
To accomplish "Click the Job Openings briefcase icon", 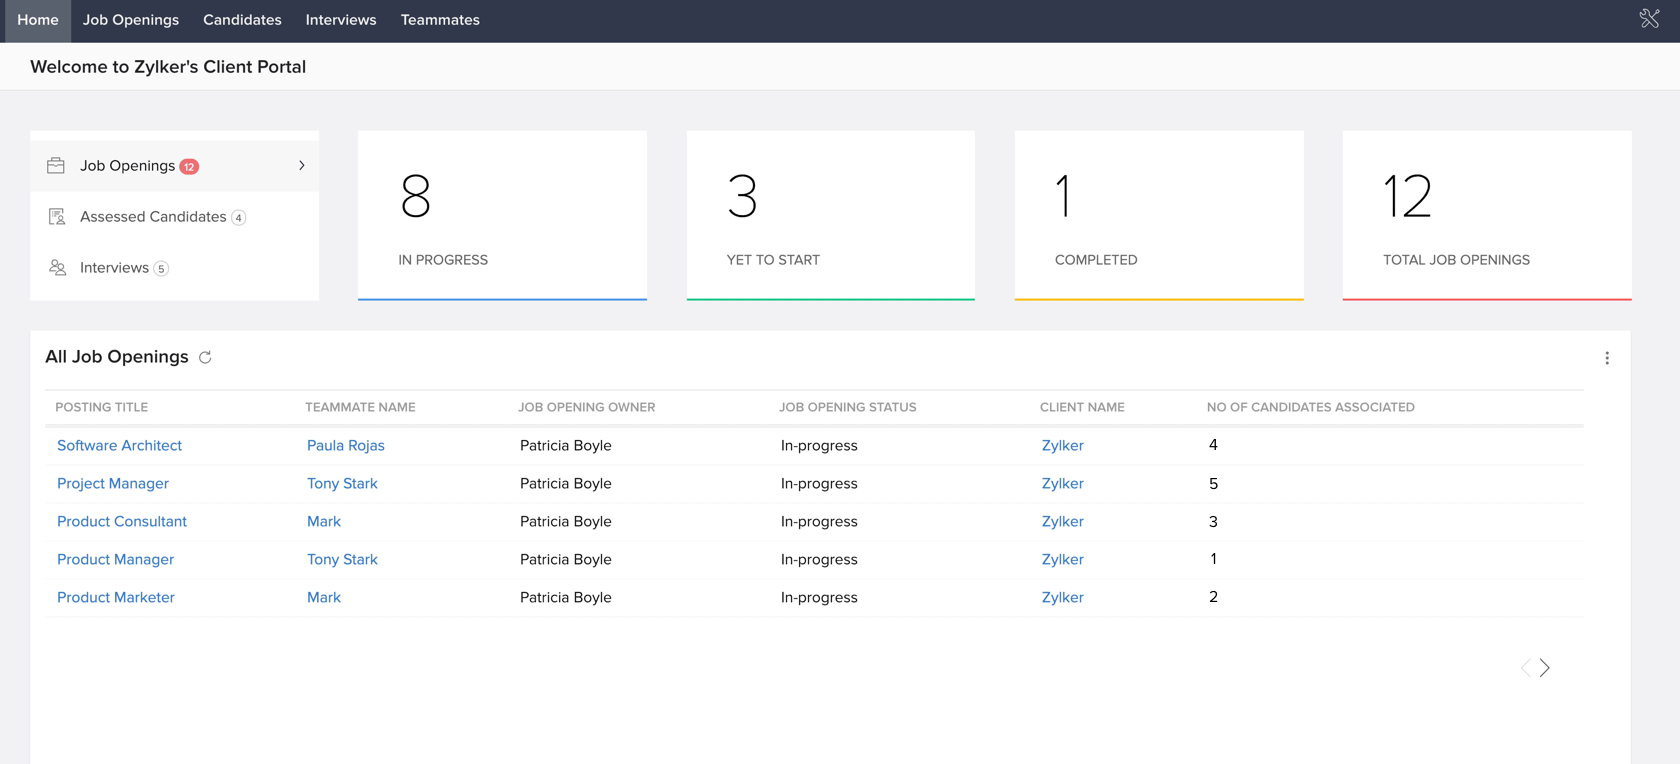I will click(56, 166).
